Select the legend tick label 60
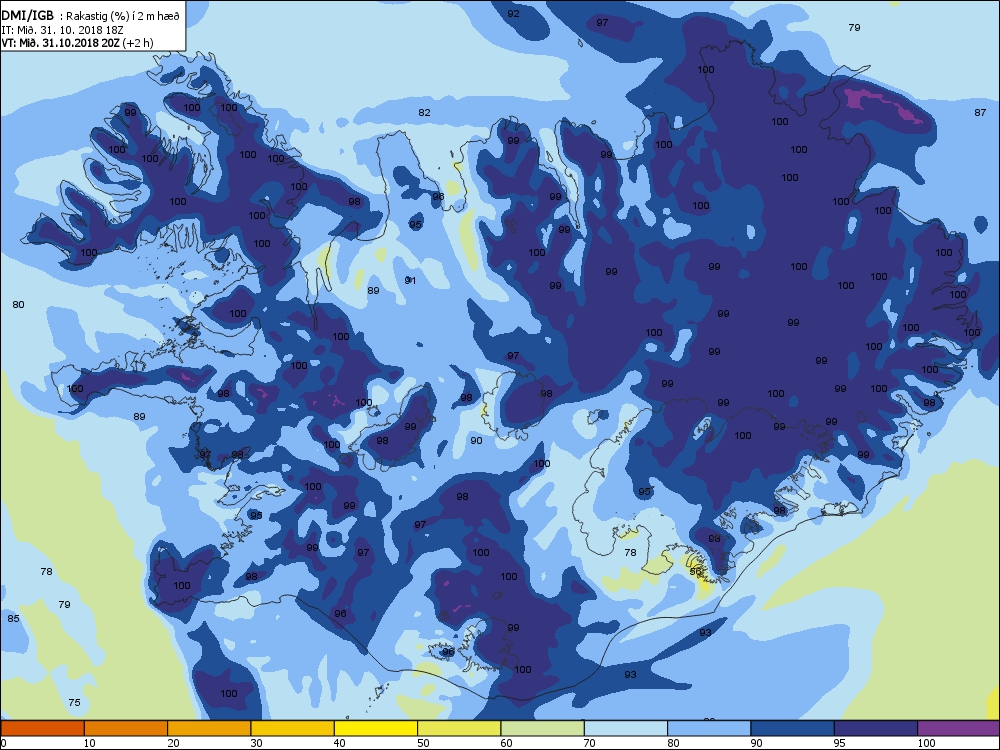Image resolution: width=1000 pixels, height=750 pixels. [506, 742]
